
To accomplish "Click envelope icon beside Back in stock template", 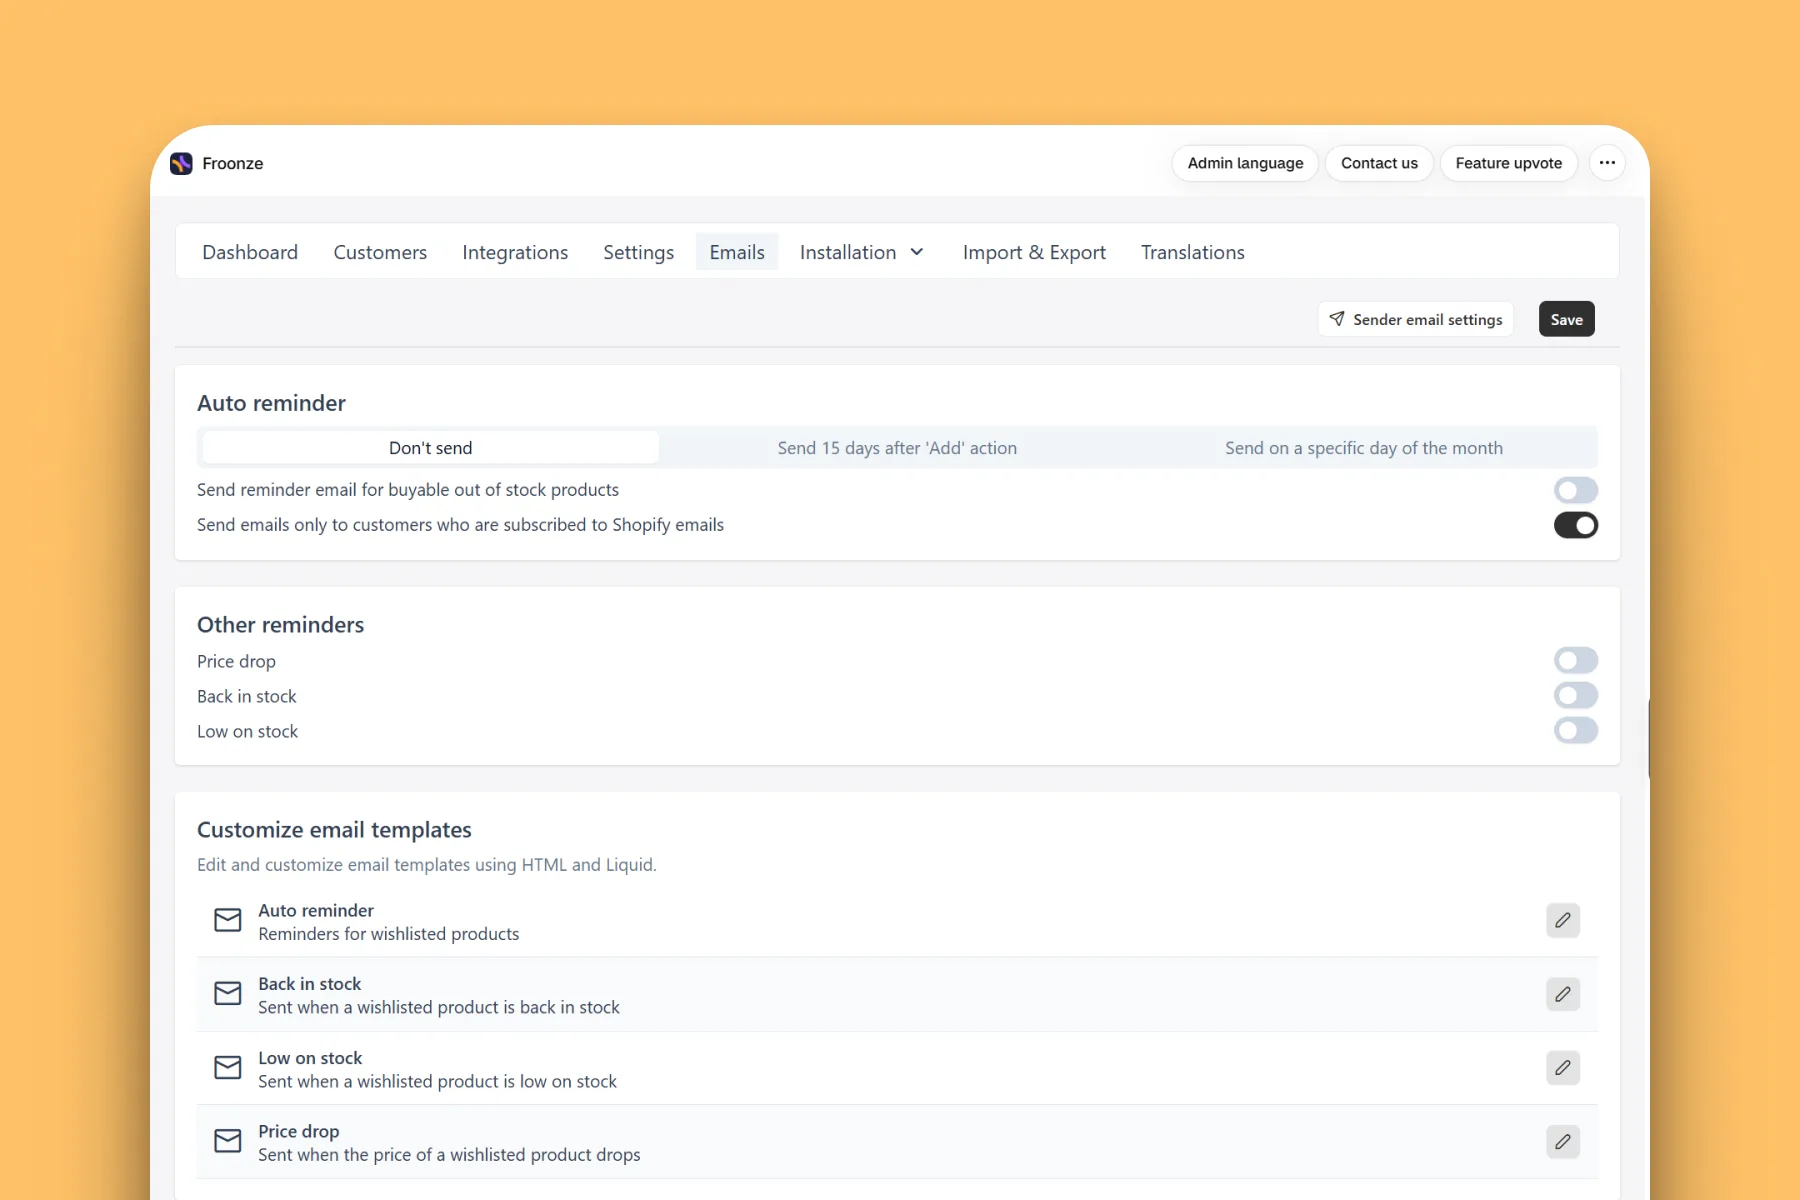I will coord(228,993).
